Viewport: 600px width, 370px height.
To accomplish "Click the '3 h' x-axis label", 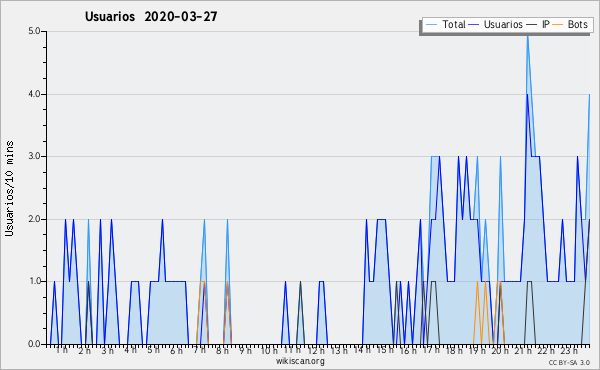I will coord(108,350).
